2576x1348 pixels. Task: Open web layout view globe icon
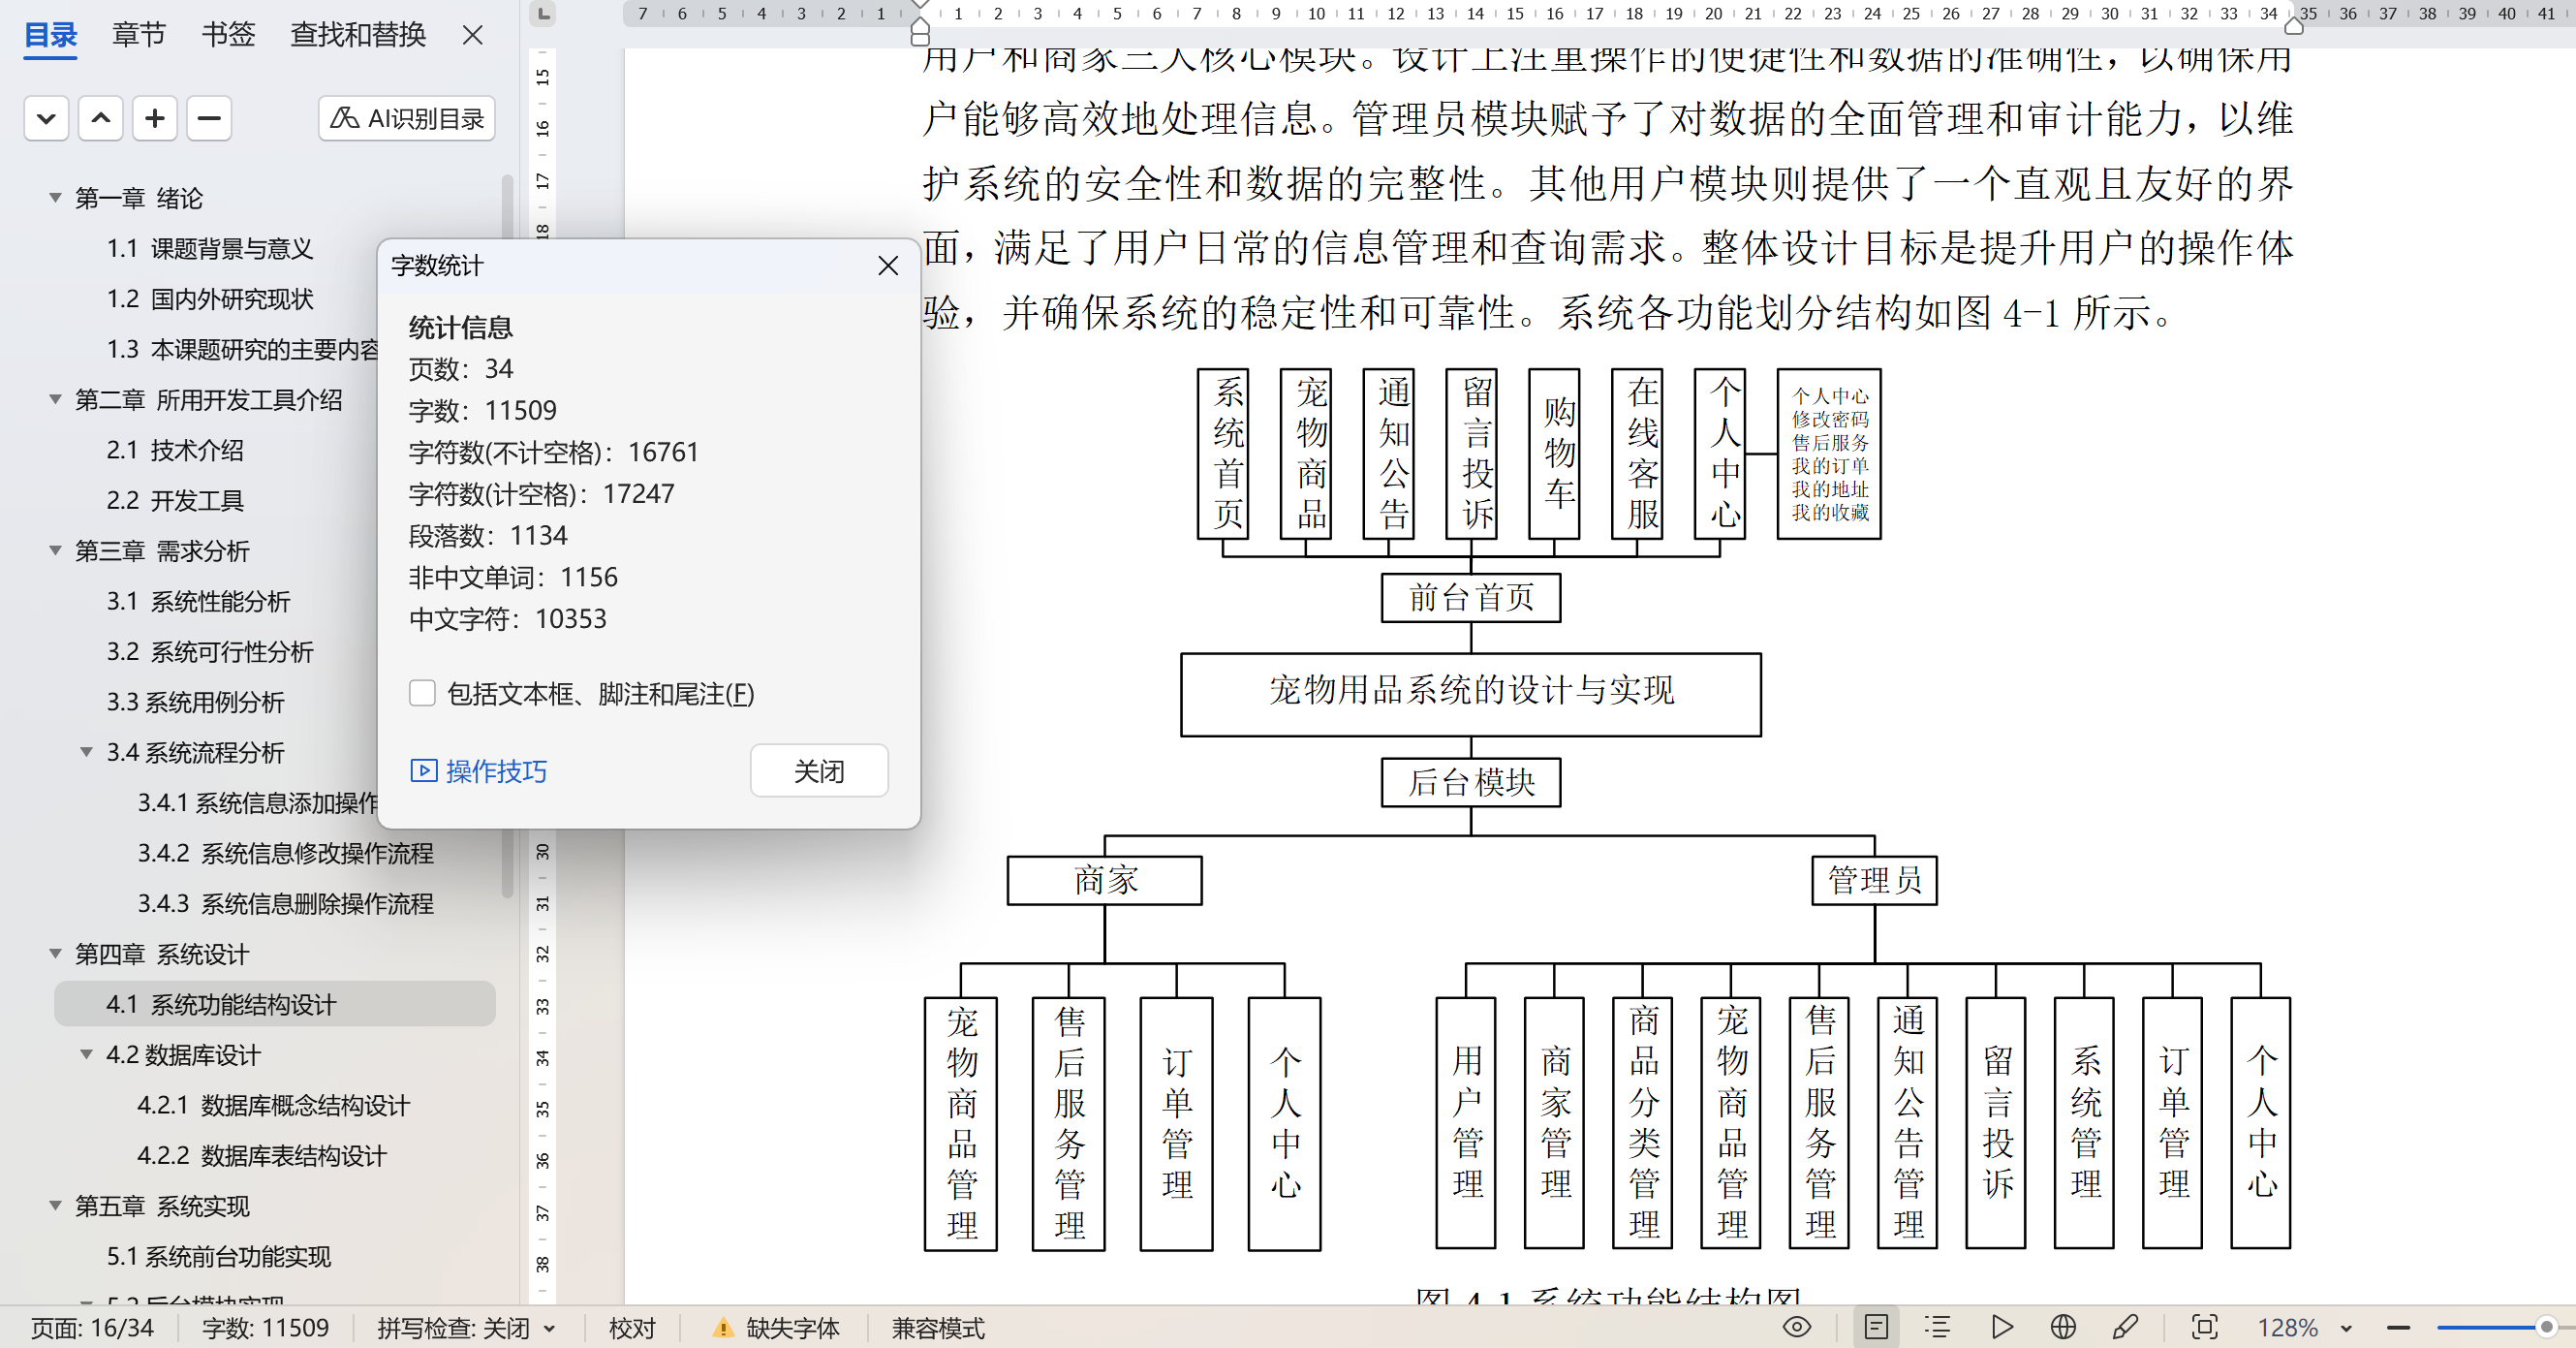[2063, 1327]
